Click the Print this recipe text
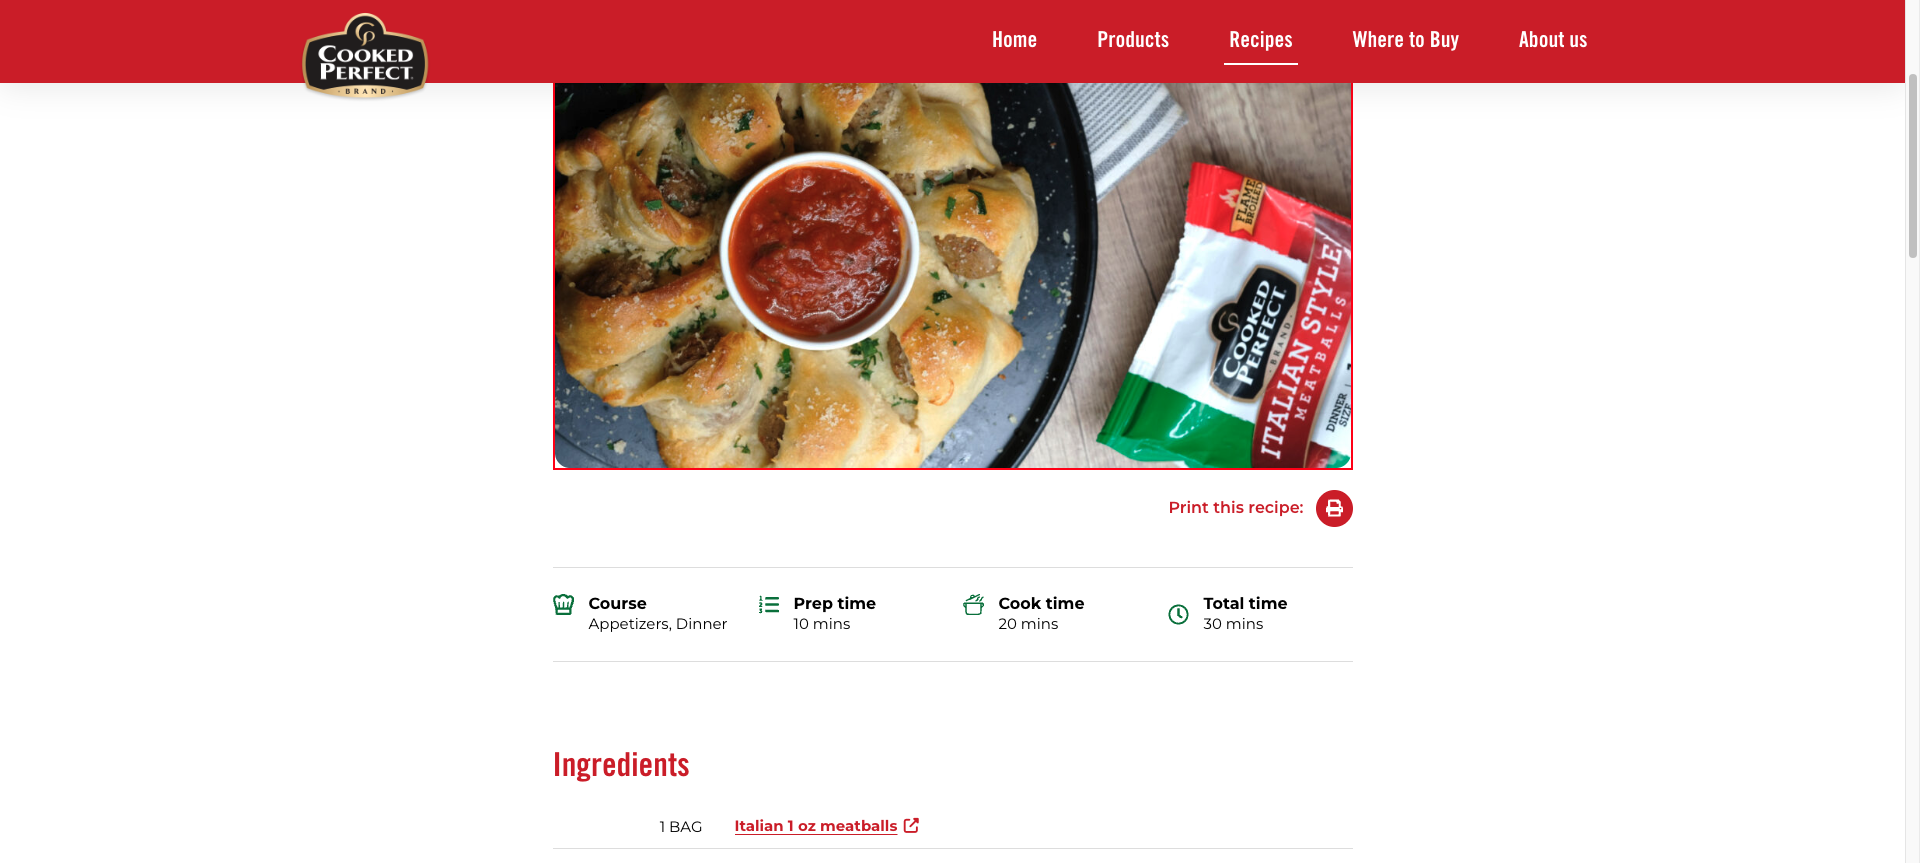Viewport: 1920px width, 863px height. pos(1236,508)
